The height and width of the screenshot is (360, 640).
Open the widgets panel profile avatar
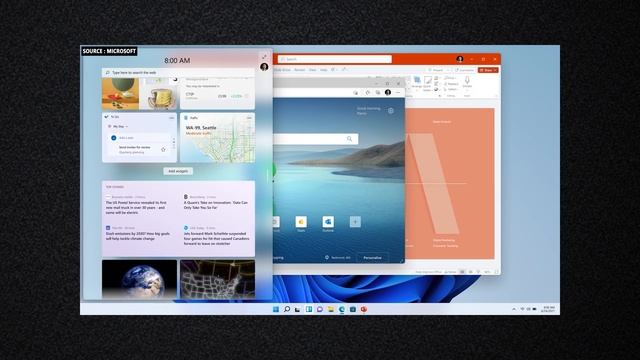[x=264, y=67]
